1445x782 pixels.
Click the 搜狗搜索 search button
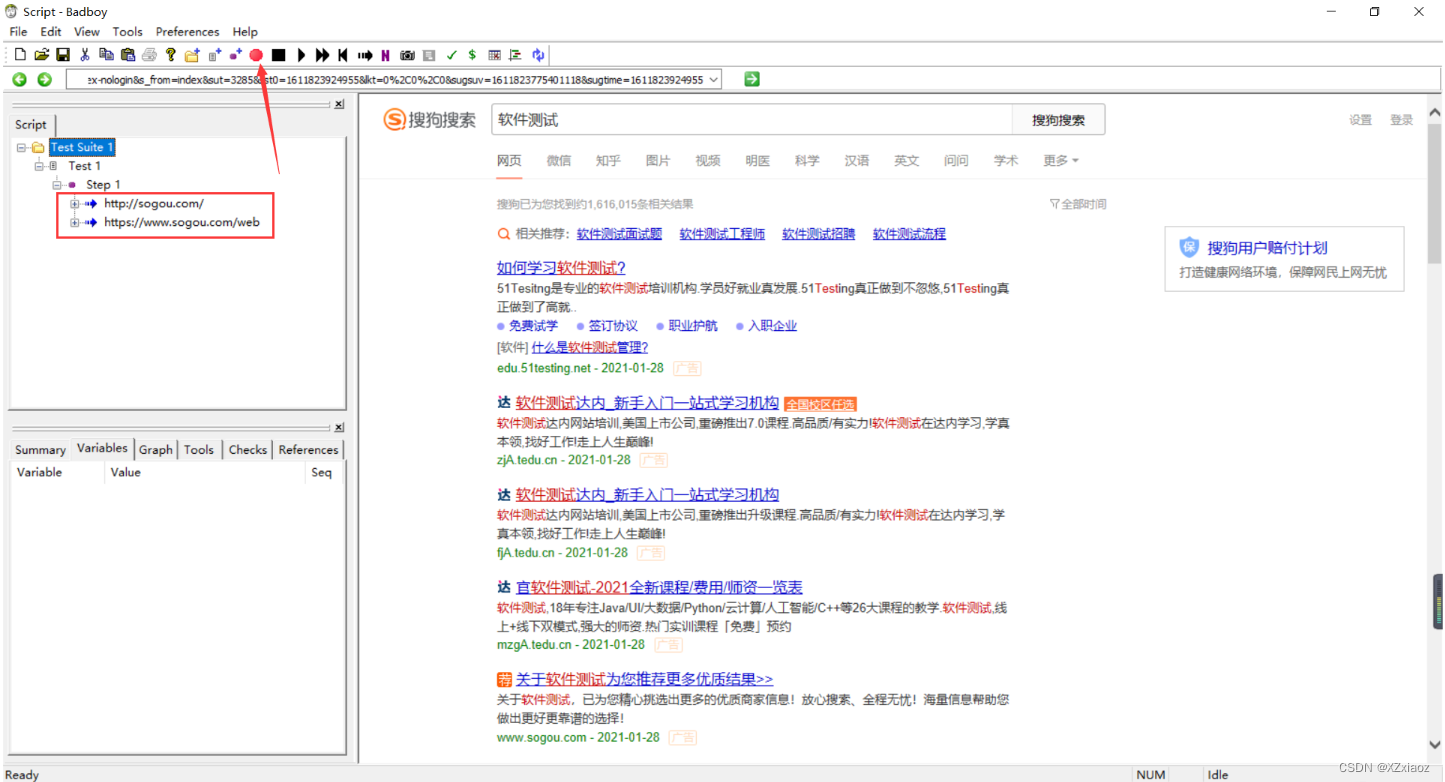(x=1059, y=120)
